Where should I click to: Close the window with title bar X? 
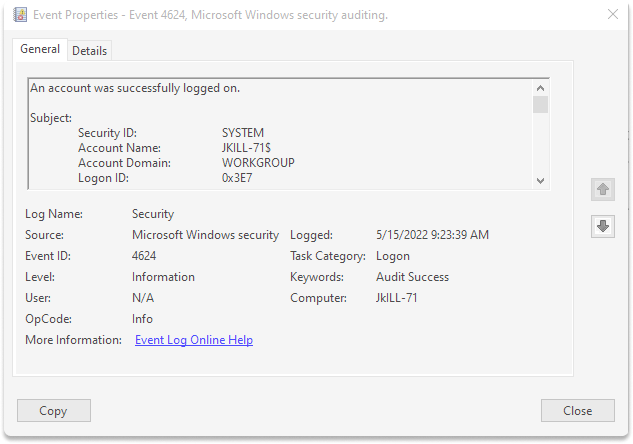point(613,15)
